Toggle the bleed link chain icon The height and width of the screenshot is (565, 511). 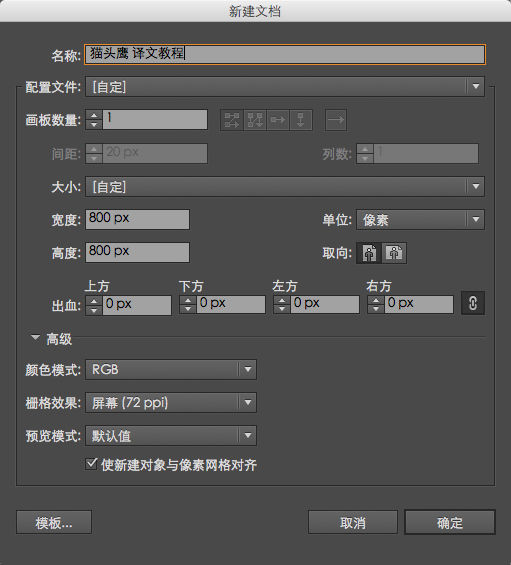click(x=473, y=303)
